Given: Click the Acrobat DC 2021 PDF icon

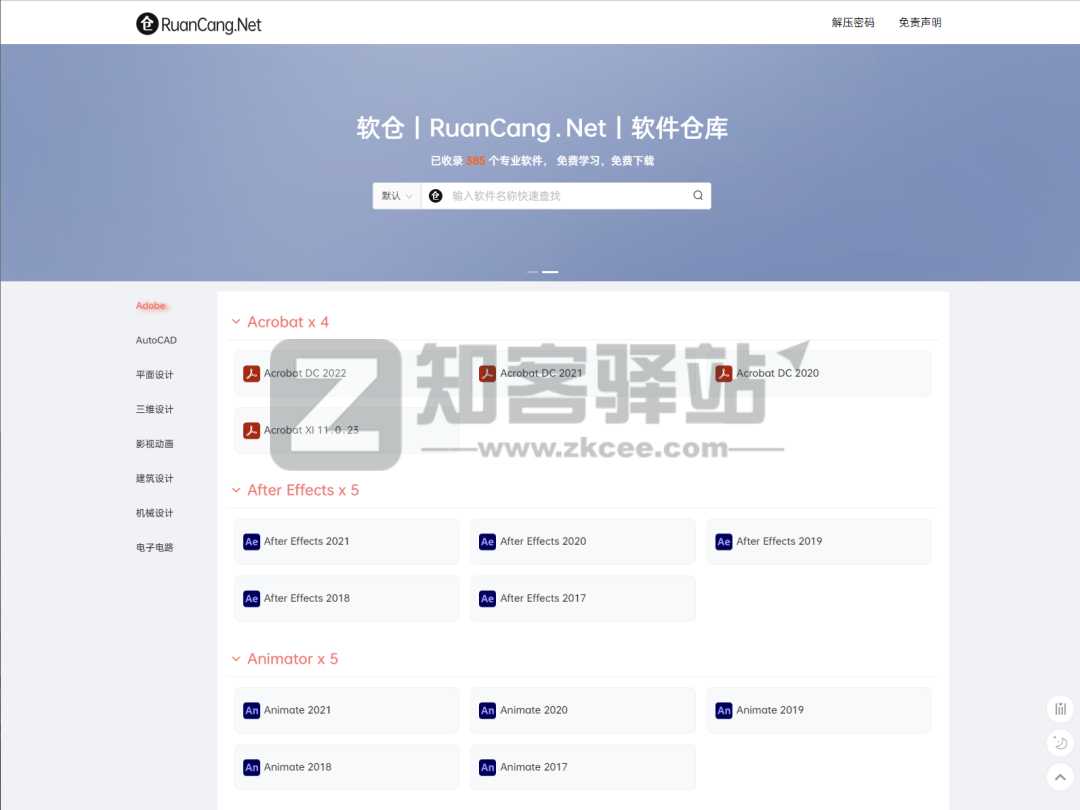Looking at the screenshot, I should (488, 374).
